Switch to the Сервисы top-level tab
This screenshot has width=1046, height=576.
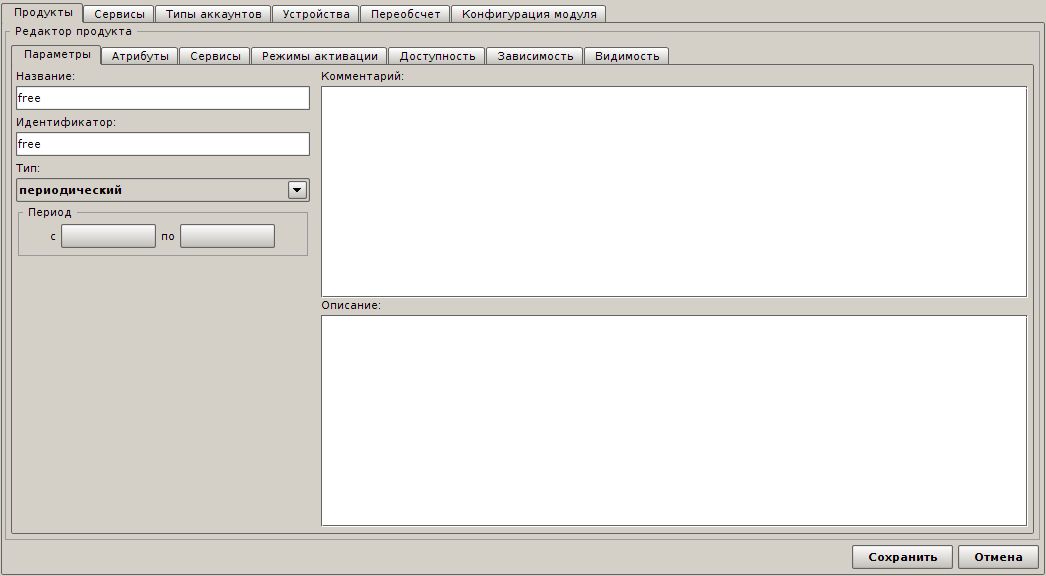point(119,14)
